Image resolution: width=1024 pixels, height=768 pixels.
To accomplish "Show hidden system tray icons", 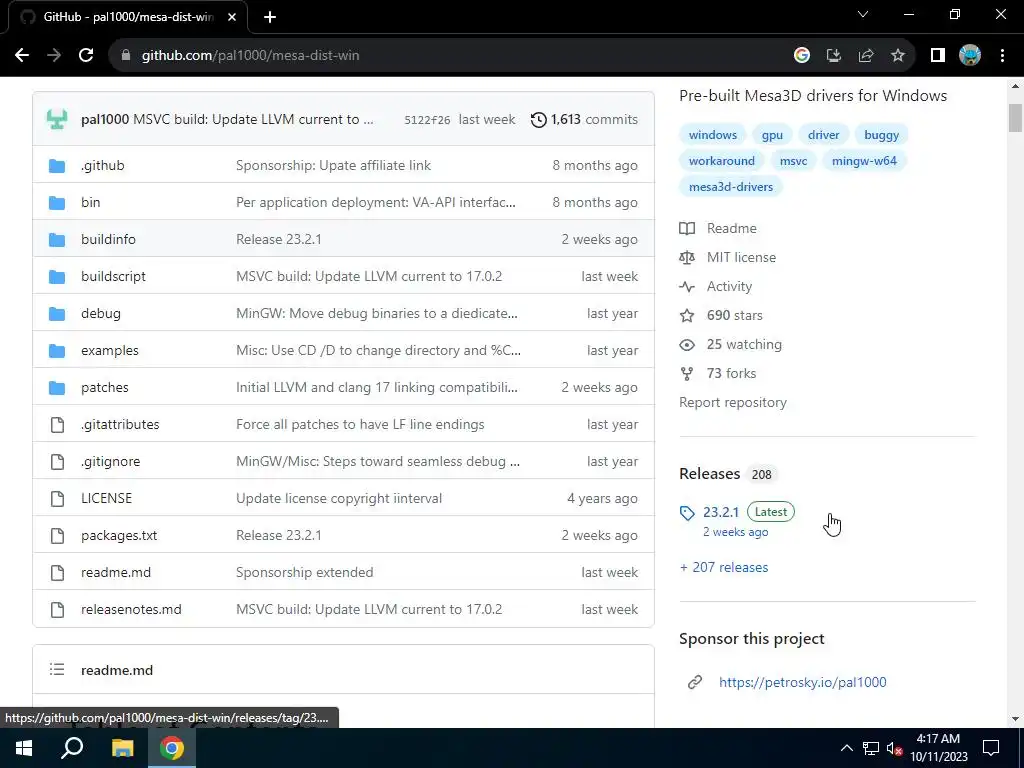I will click(x=846, y=748).
